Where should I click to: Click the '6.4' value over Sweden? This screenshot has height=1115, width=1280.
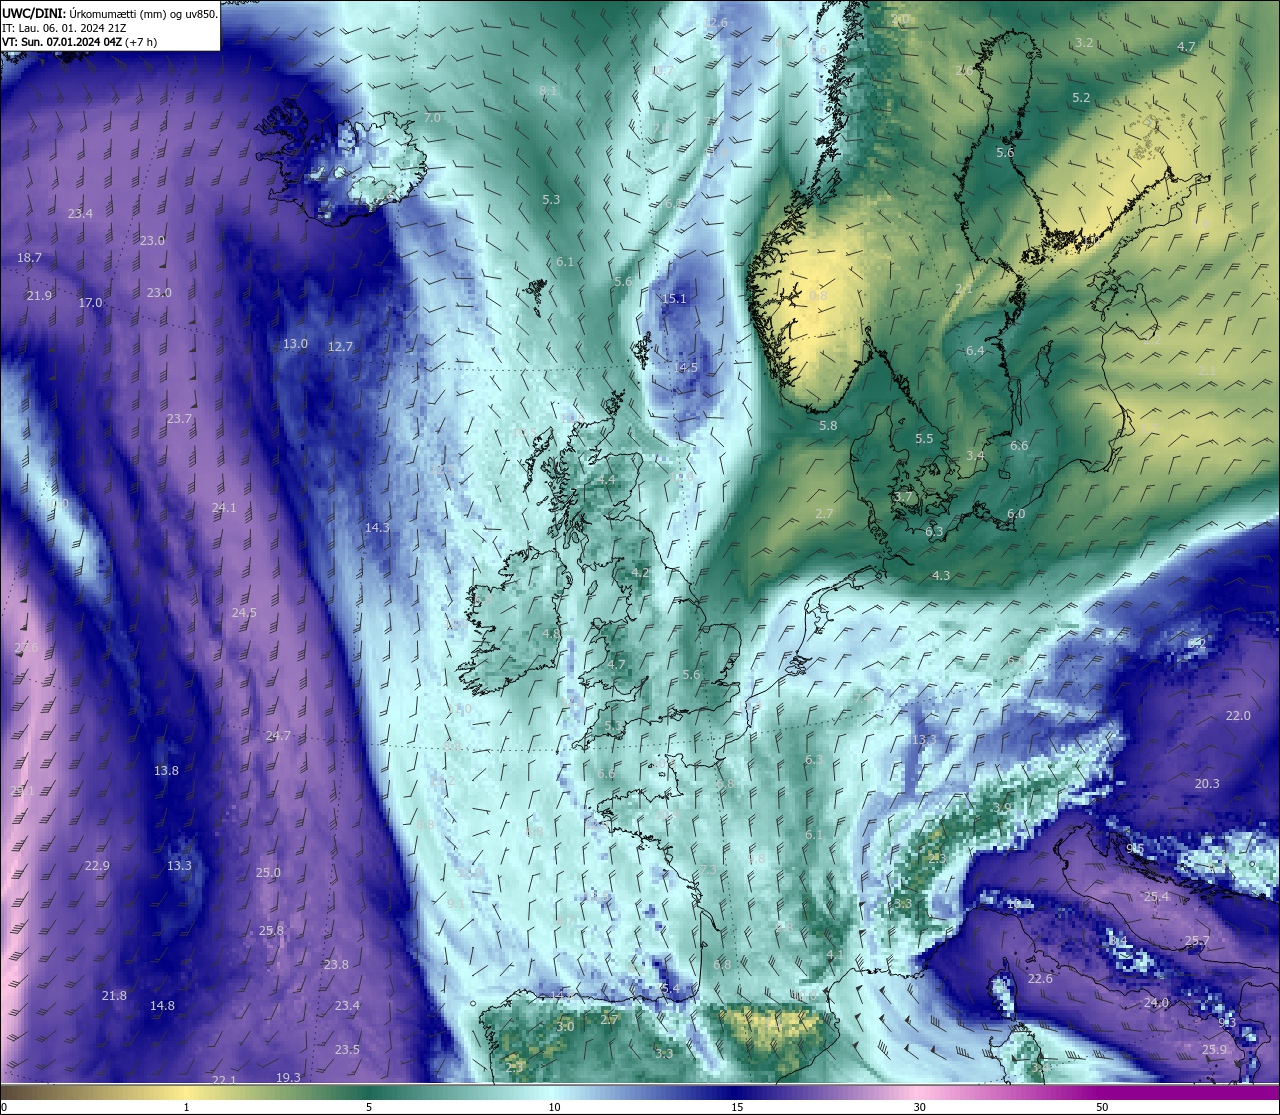(975, 351)
